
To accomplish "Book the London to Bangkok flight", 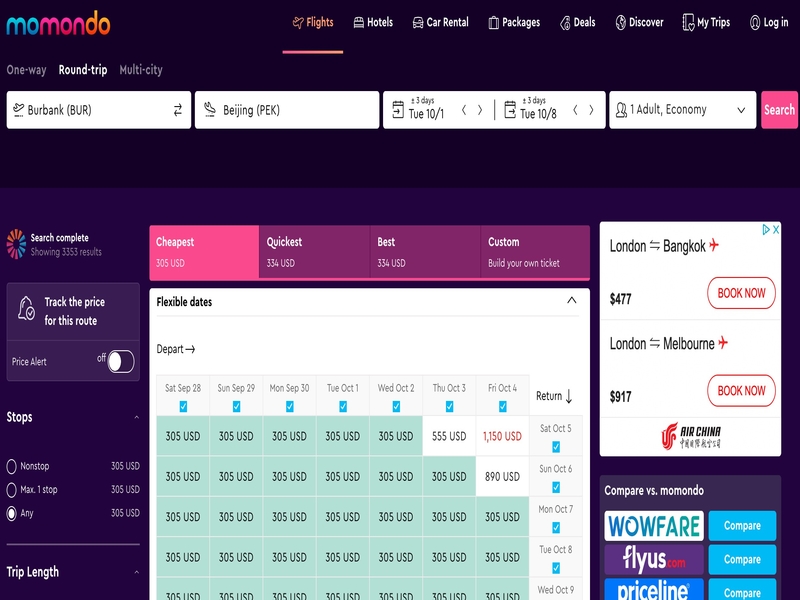I will coord(741,293).
